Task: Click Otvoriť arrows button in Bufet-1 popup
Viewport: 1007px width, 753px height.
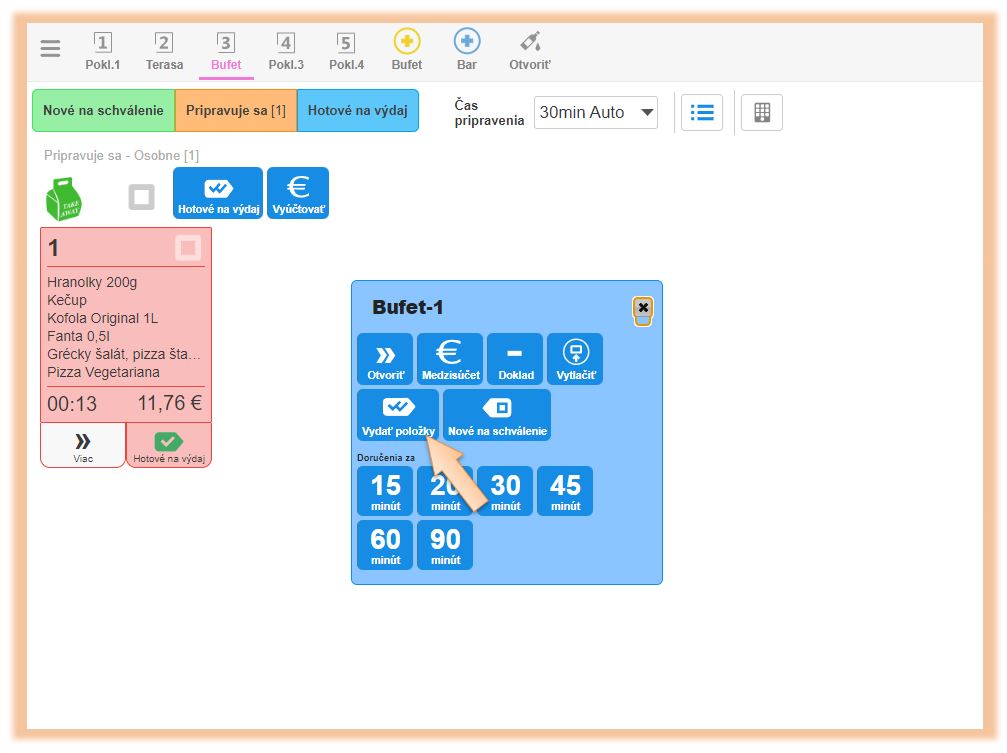Action: (x=385, y=359)
